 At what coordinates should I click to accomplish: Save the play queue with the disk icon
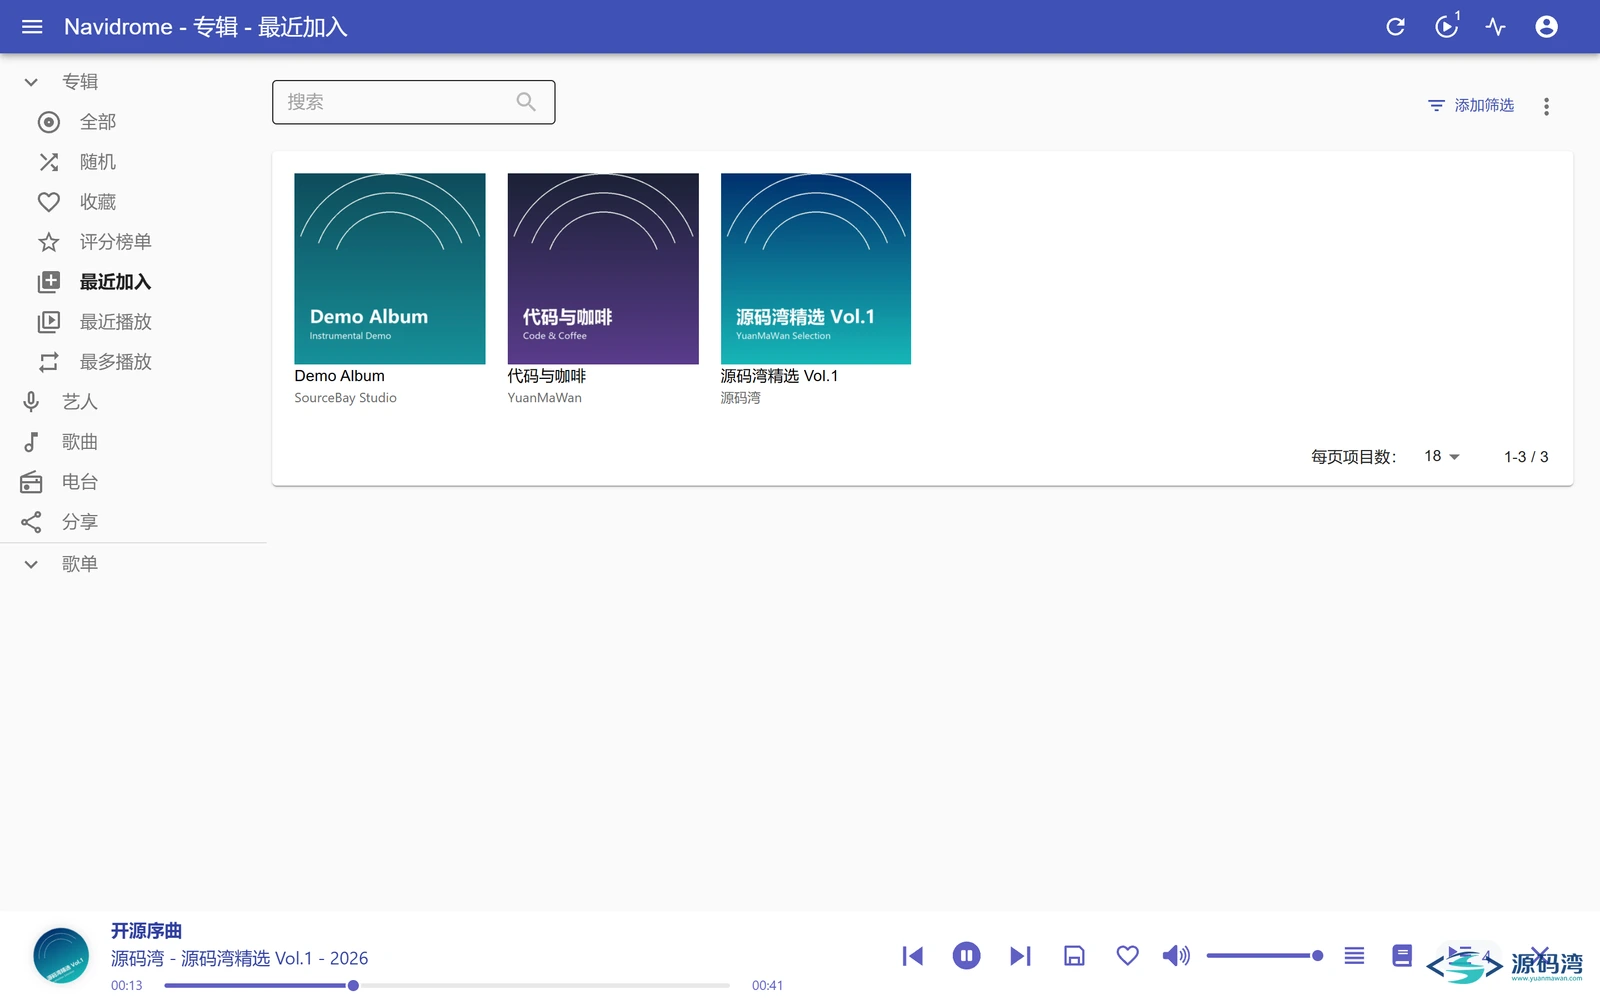1074,956
